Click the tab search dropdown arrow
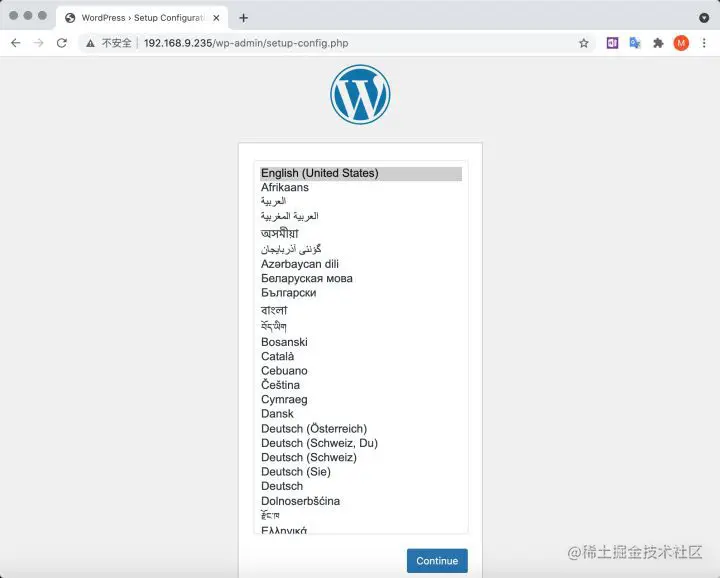The image size is (720, 578). click(x=704, y=18)
